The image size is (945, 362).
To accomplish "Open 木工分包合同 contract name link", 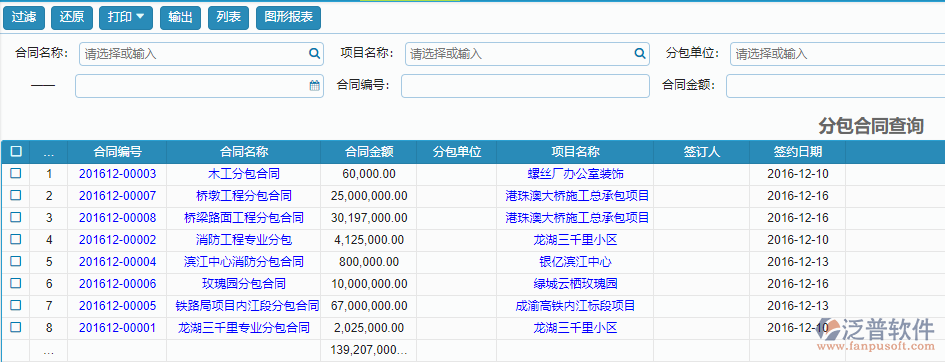I will pos(244,174).
